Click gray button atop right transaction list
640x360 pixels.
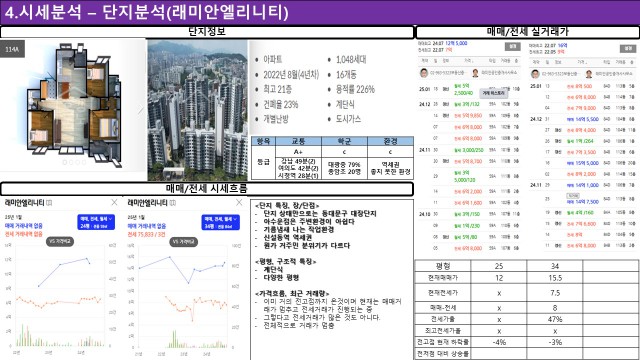pos(628,49)
